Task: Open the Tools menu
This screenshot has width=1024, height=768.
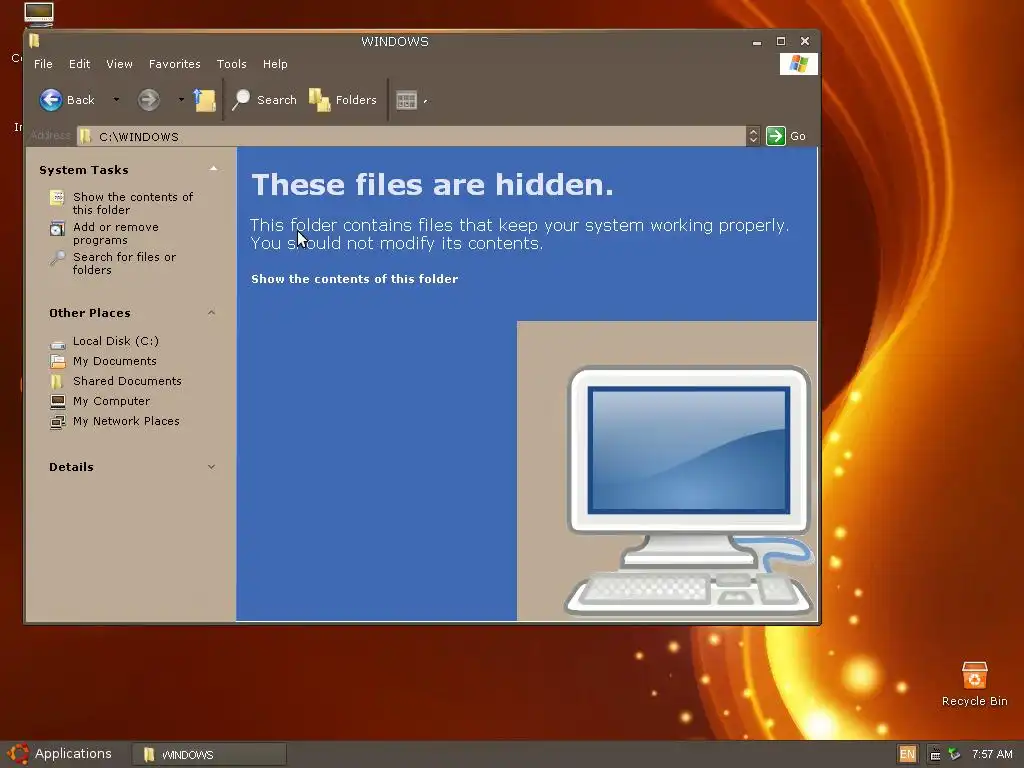Action: (x=232, y=64)
